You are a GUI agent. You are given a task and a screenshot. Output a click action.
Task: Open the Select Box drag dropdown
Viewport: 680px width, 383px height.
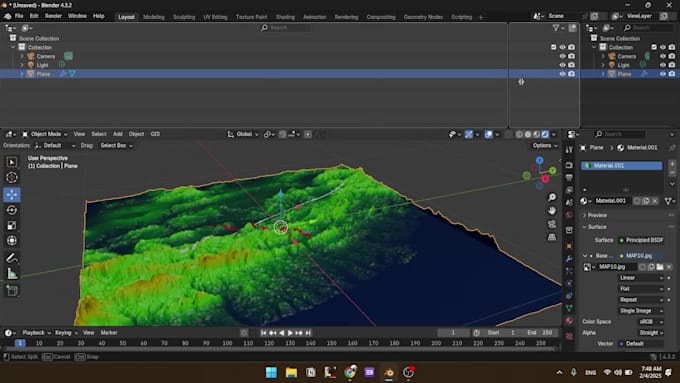116,145
